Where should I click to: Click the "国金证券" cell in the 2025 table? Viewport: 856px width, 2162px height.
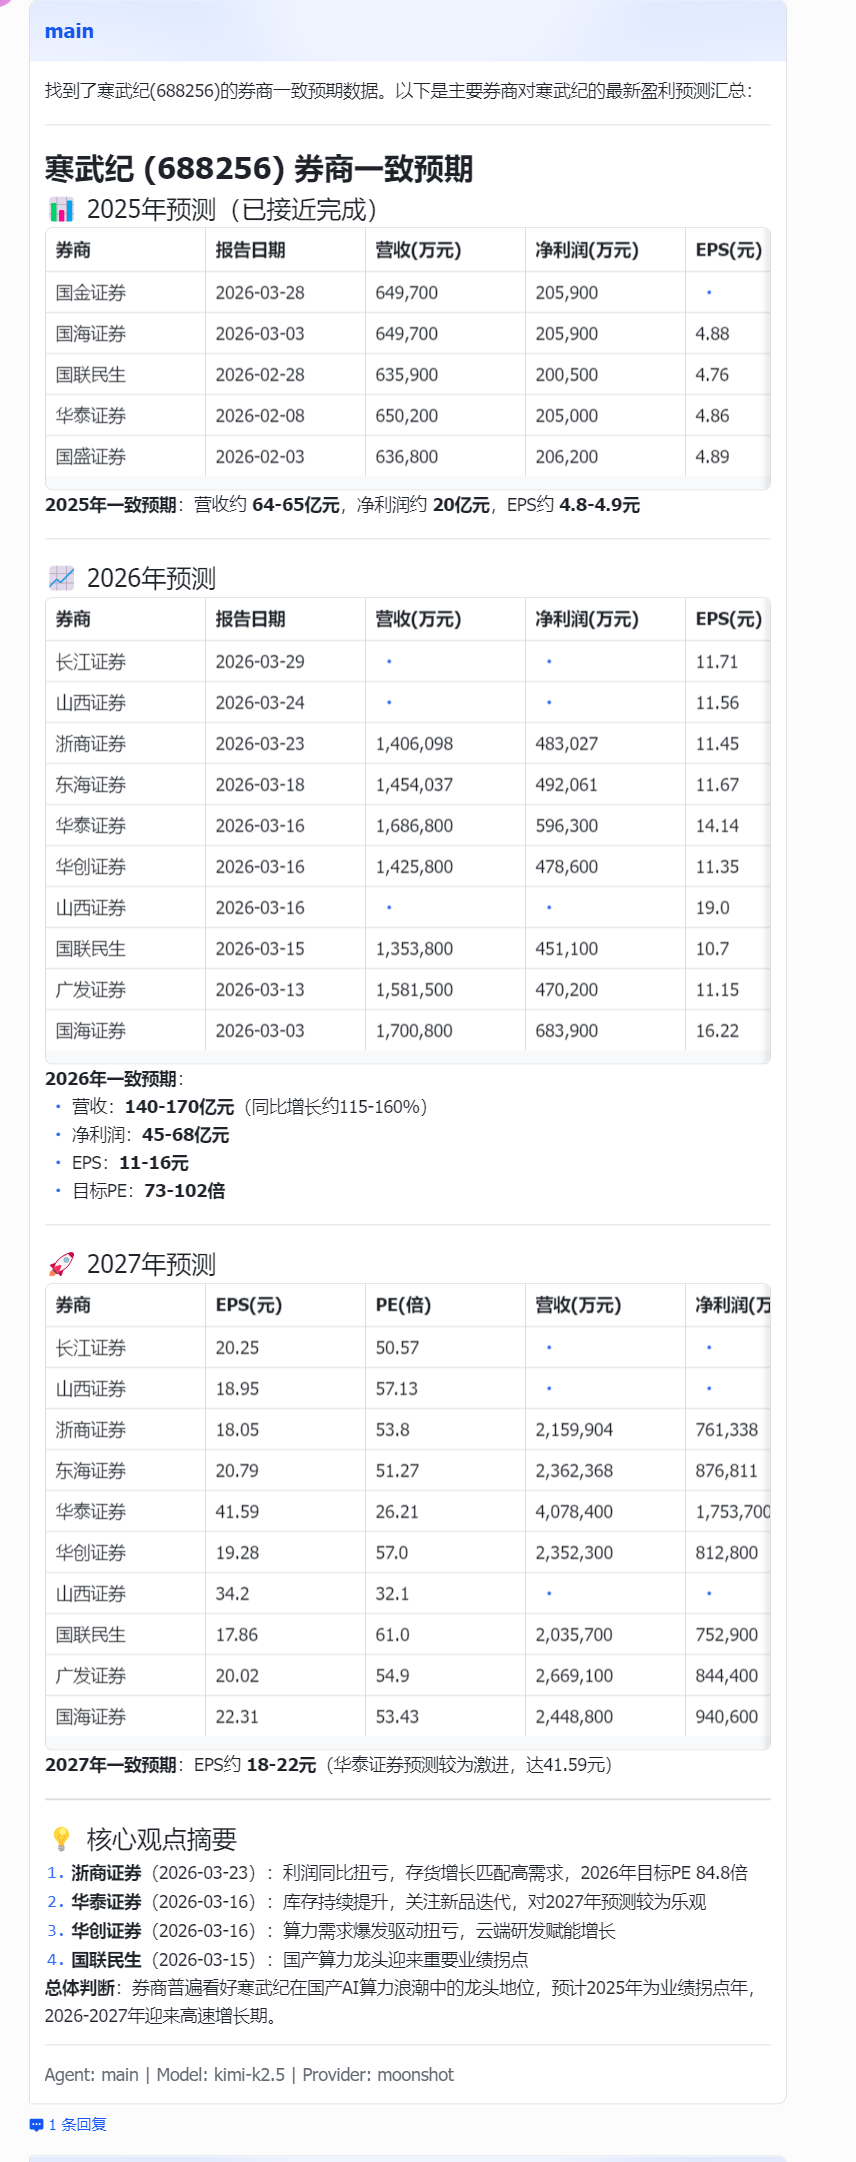[91, 293]
